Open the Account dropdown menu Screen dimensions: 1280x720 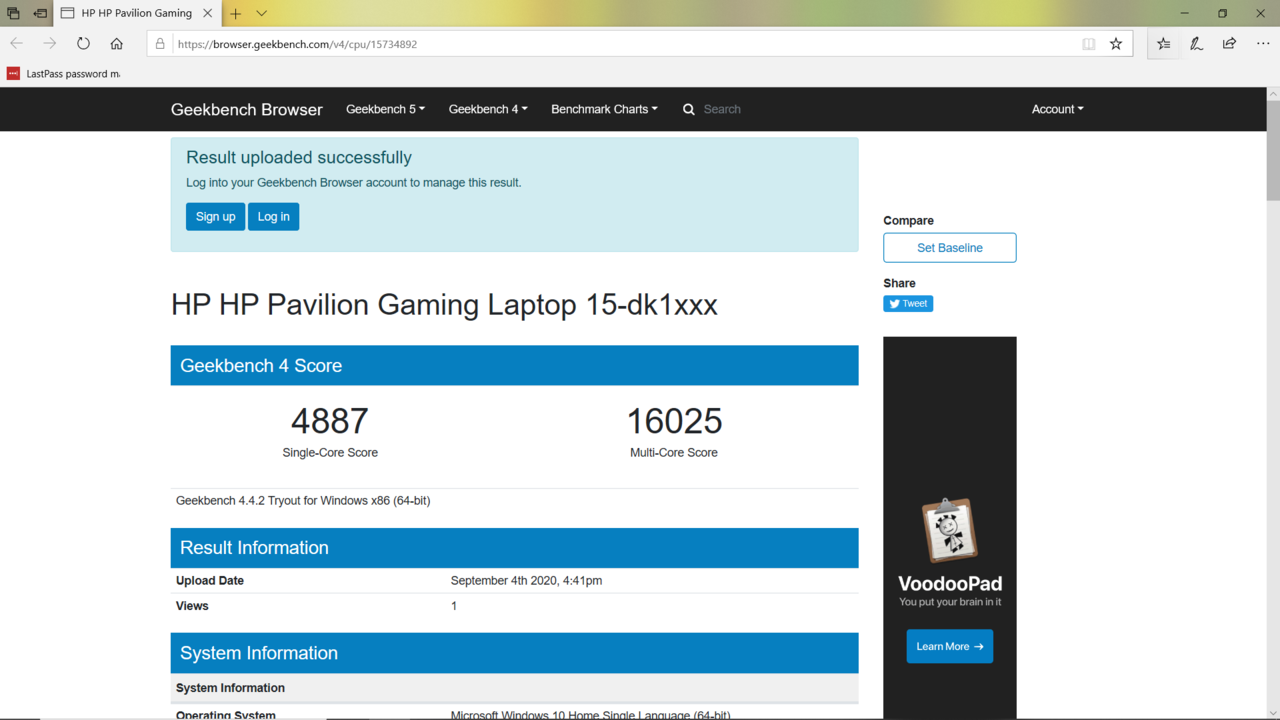click(1057, 109)
